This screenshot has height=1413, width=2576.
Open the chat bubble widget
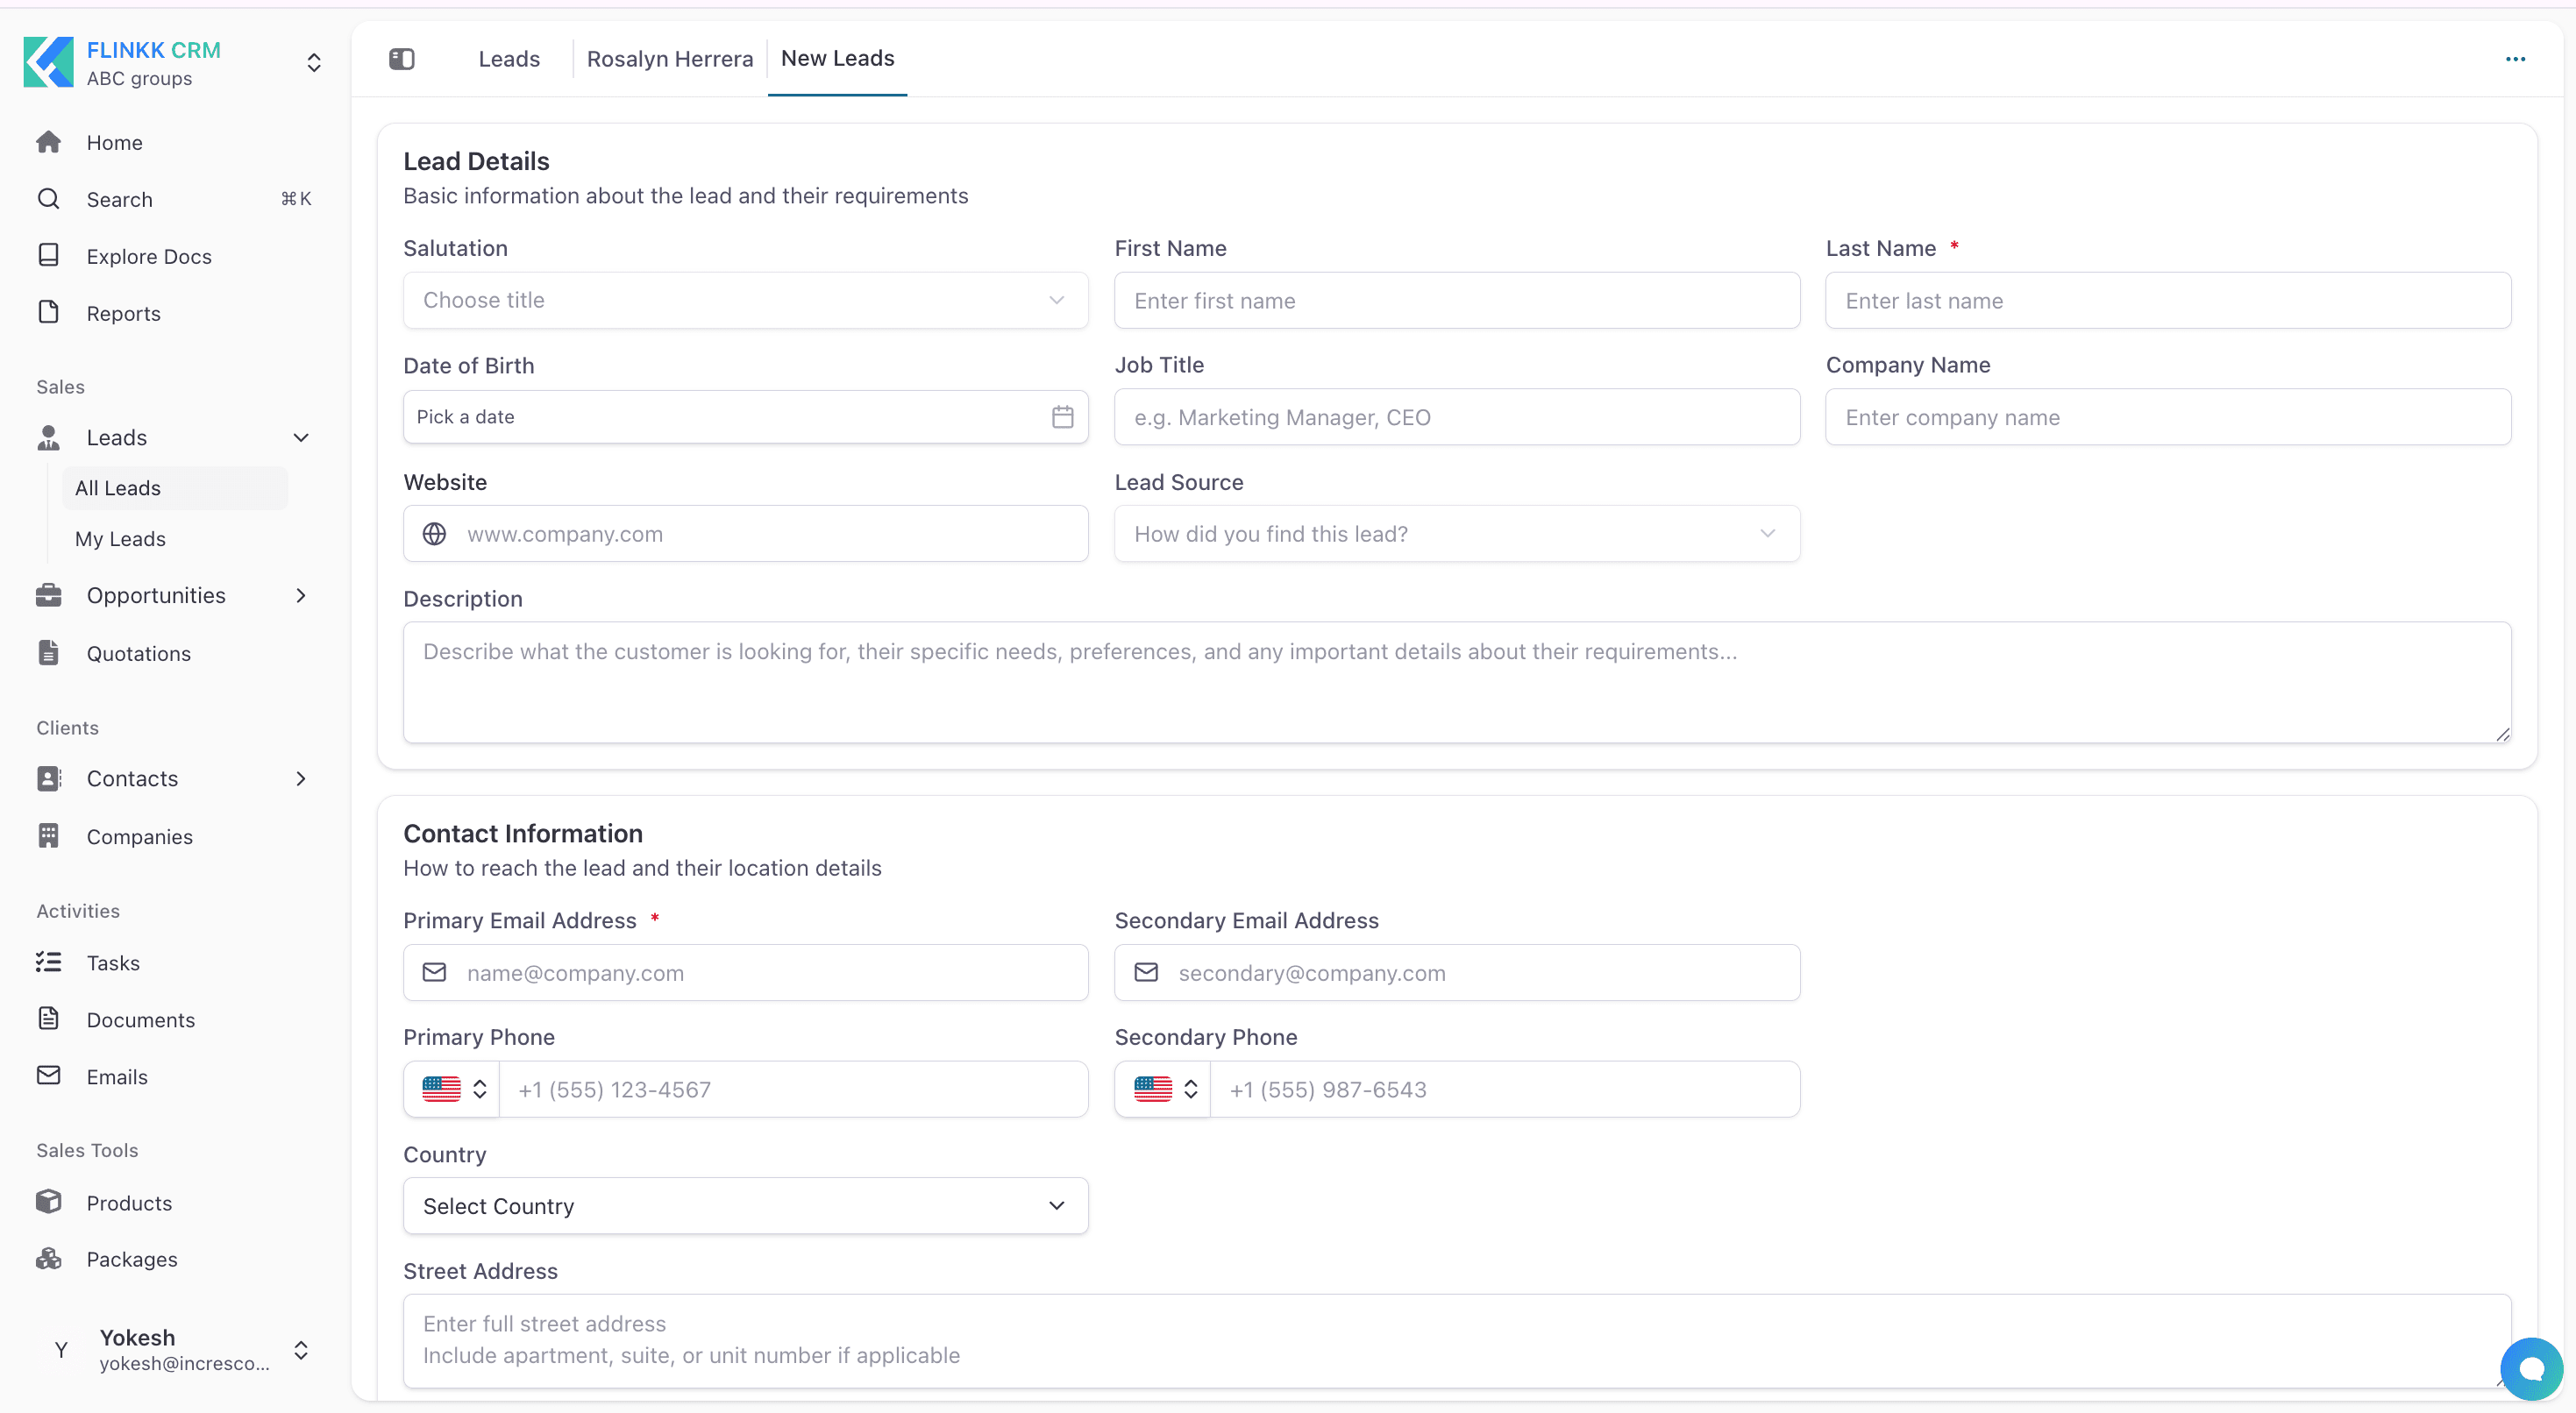[x=2530, y=1369]
